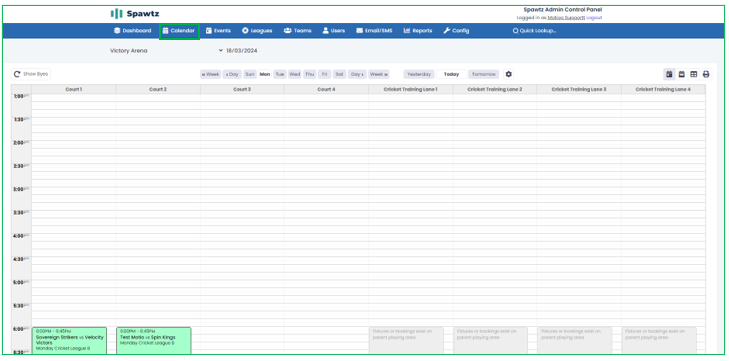The image size is (729, 361).
Task: Select Wed in the day picker
Action: [294, 74]
